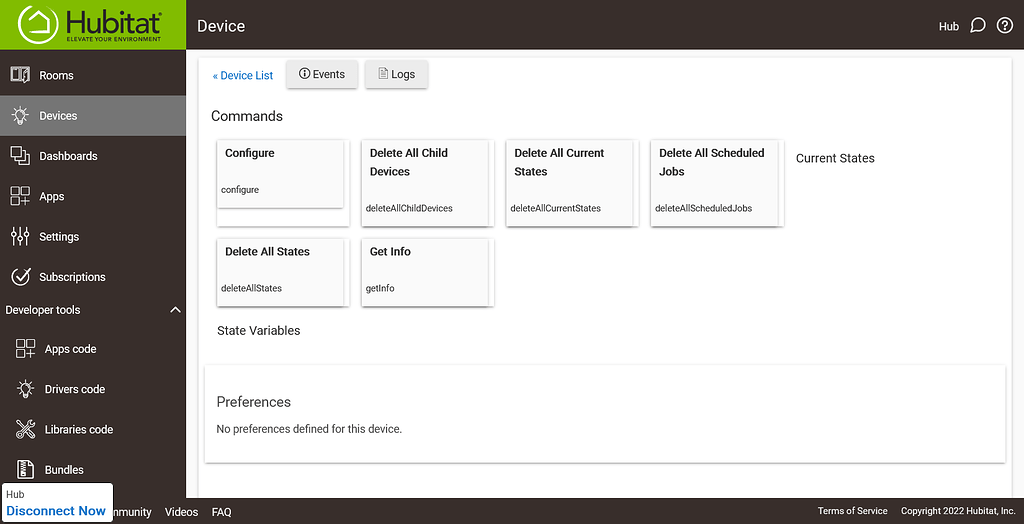Open Libraries code page

78,430
